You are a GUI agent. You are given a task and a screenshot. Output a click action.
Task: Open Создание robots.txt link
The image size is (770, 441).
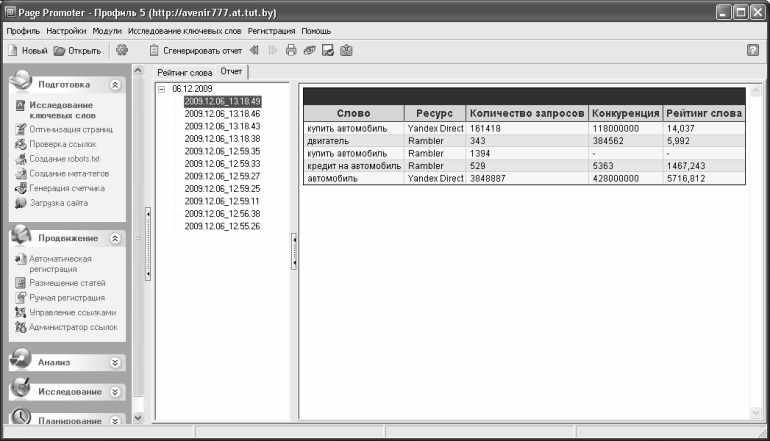click(64, 159)
